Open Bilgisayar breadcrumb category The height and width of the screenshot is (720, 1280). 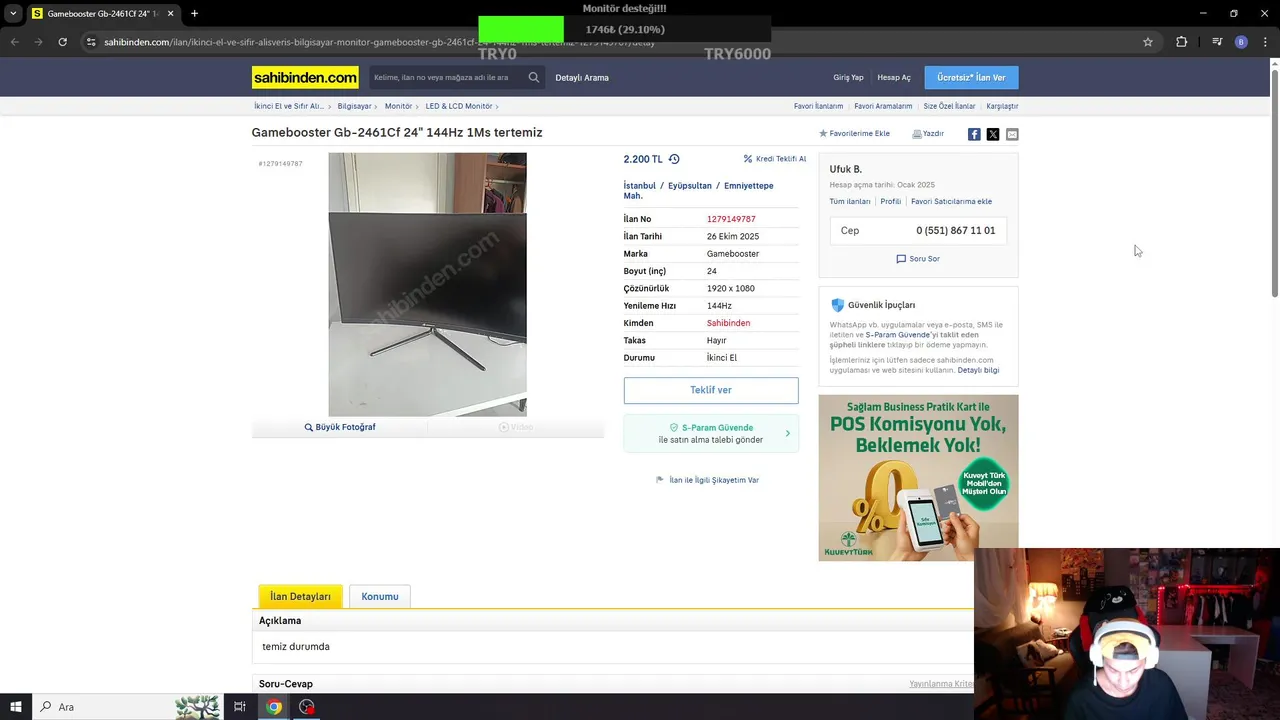click(x=354, y=106)
